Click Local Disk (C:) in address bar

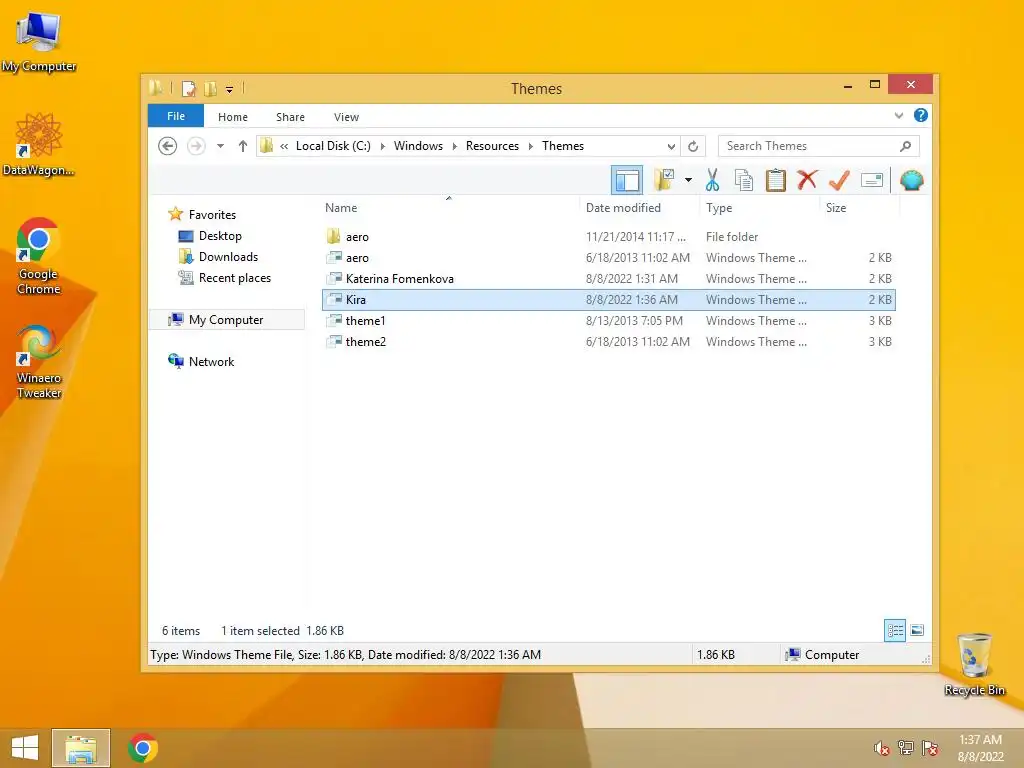coord(333,146)
